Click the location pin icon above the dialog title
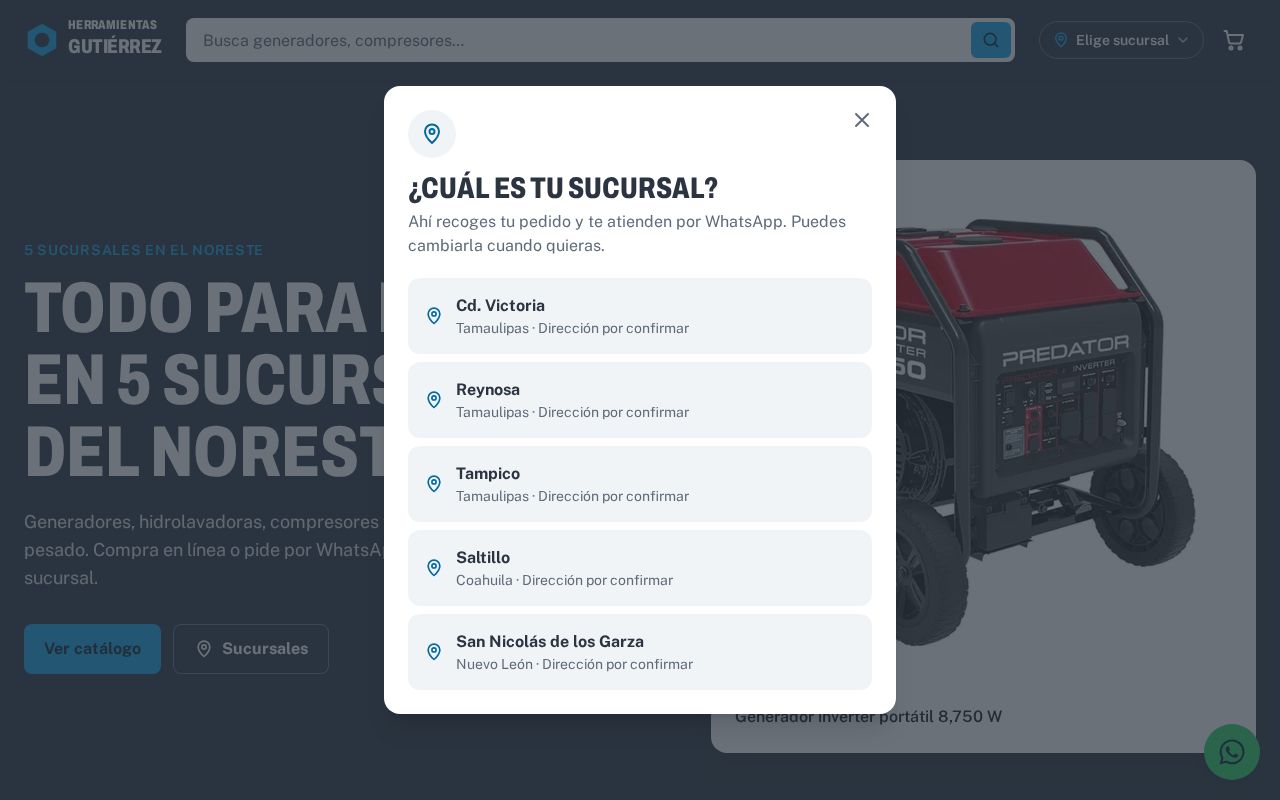This screenshot has width=1280, height=800. point(432,134)
